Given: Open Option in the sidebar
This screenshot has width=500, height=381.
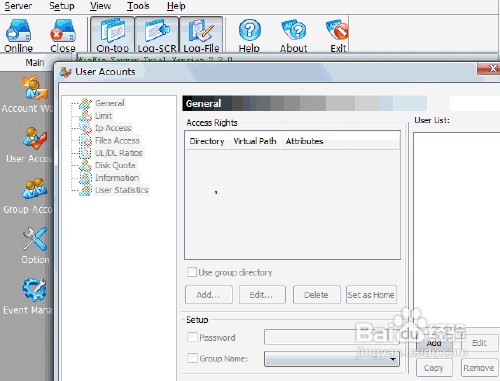Looking at the screenshot, I should coord(35,245).
